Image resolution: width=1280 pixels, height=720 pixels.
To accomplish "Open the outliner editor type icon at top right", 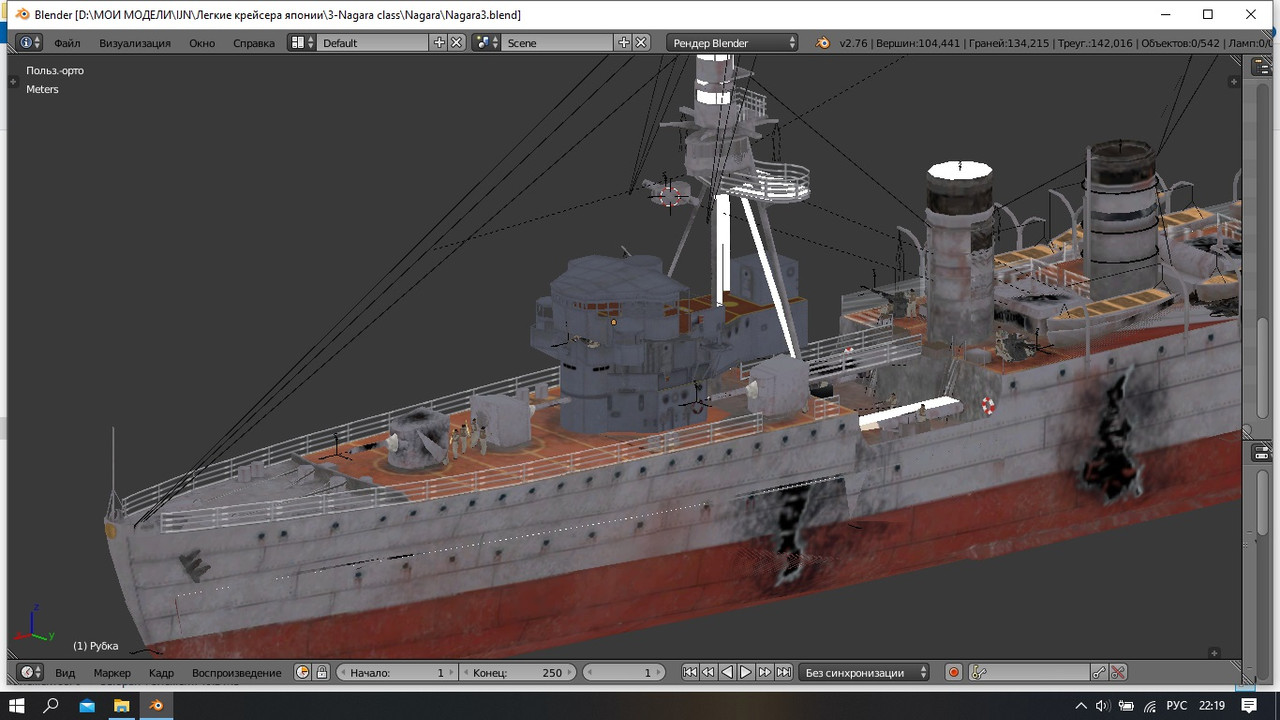I will pos(1261,67).
